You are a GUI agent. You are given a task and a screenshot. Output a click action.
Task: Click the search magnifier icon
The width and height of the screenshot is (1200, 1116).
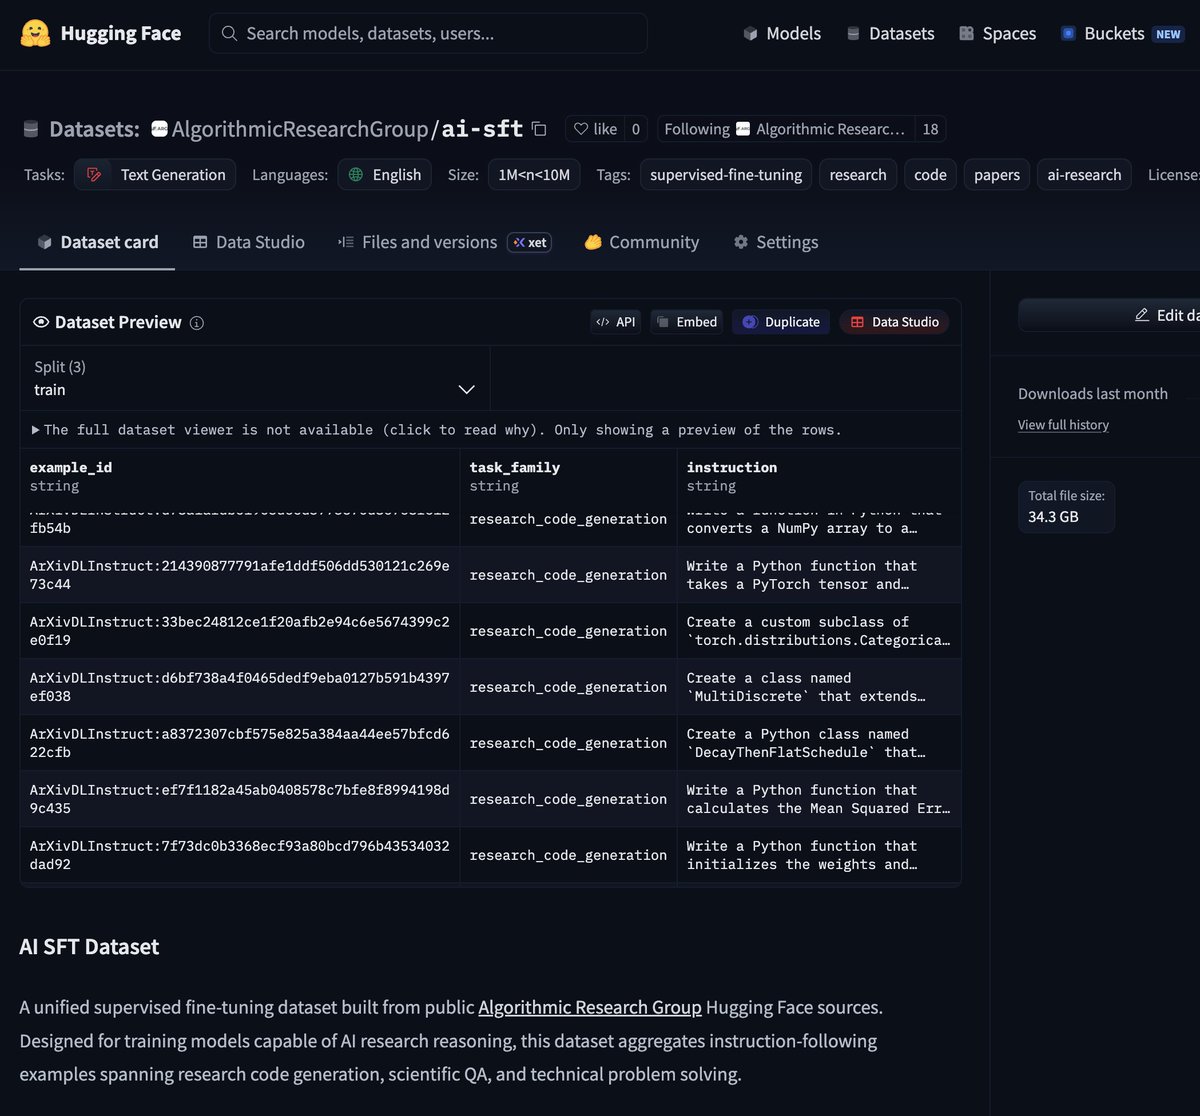tap(229, 33)
